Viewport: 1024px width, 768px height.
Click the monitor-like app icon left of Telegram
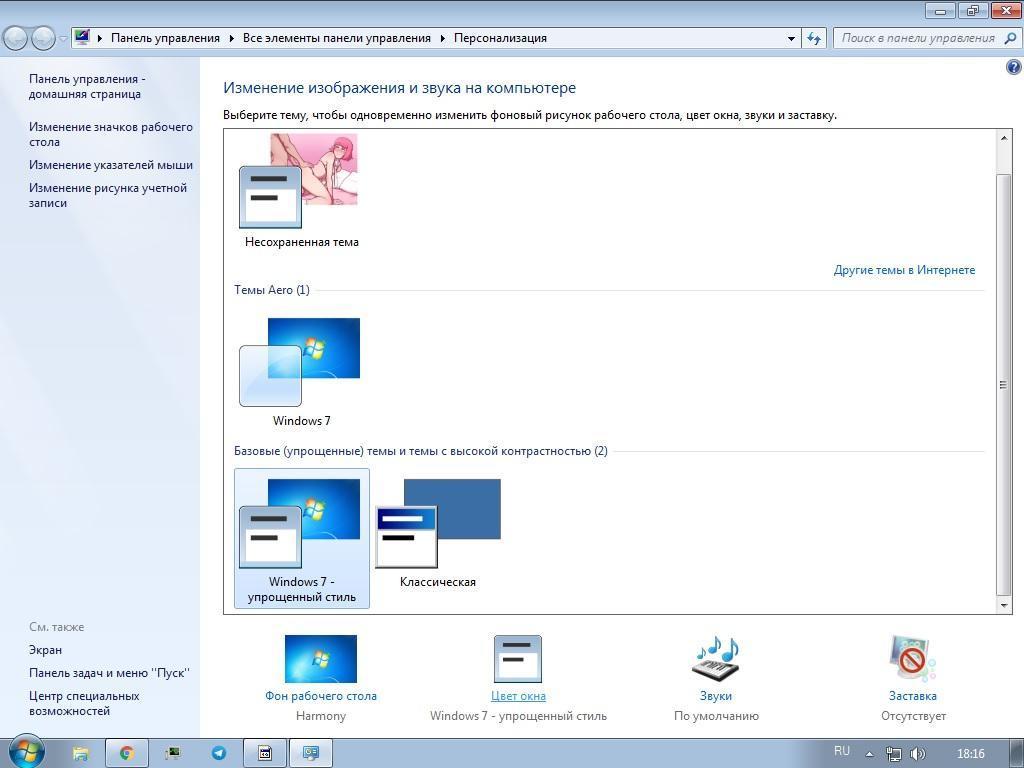173,754
